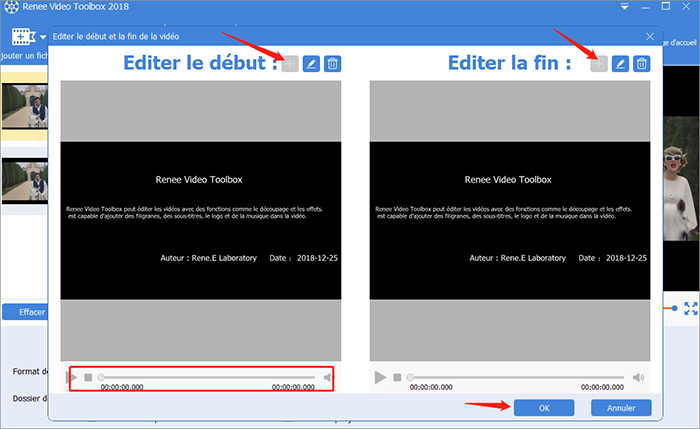This screenshot has height=429, width=700.
Task: Close the Editer le début et la fin dialog
Action: tap(650, 37)
